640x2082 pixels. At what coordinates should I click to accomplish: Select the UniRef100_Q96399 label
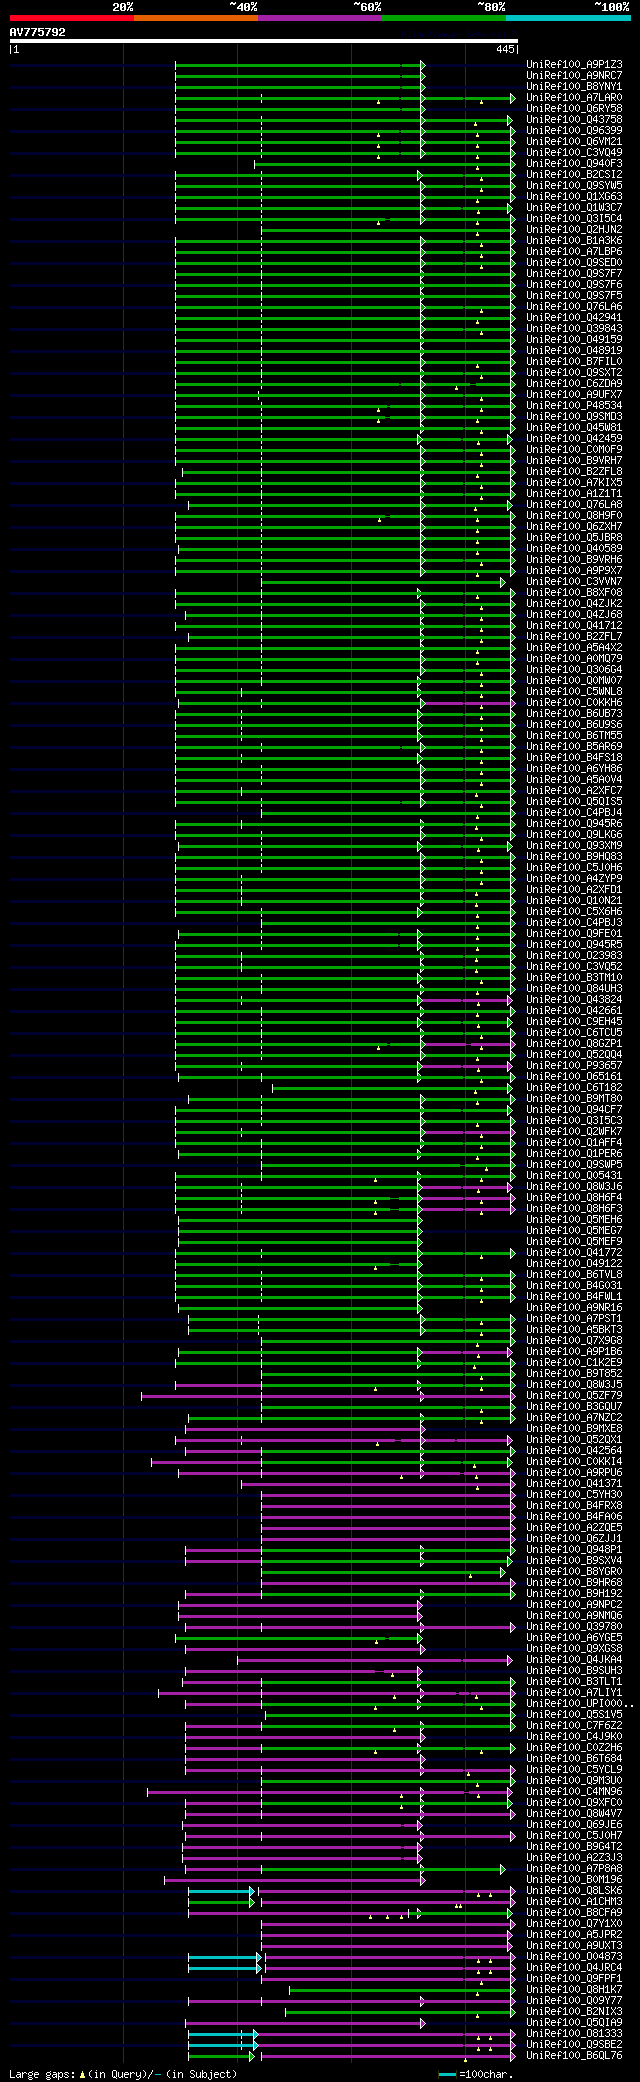point(574,130)
